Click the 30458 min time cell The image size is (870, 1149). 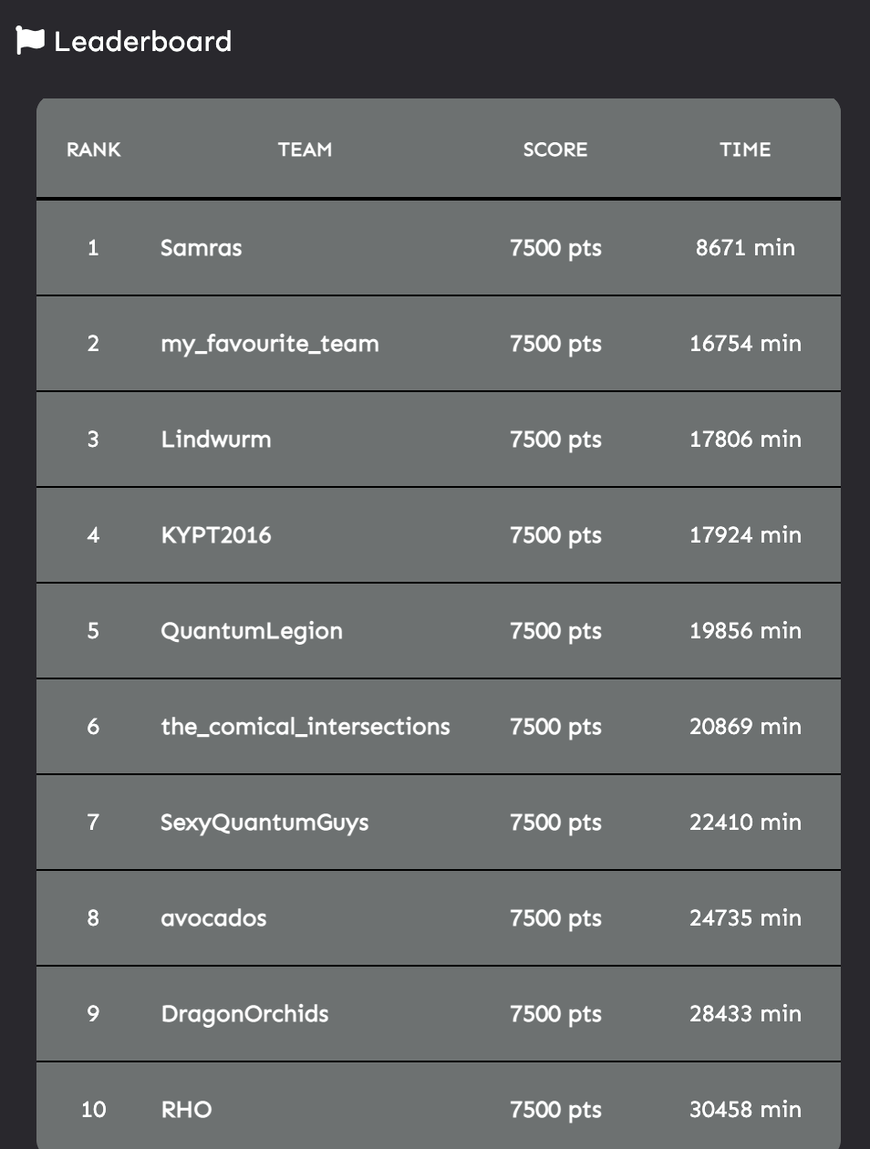[745, 1109]
